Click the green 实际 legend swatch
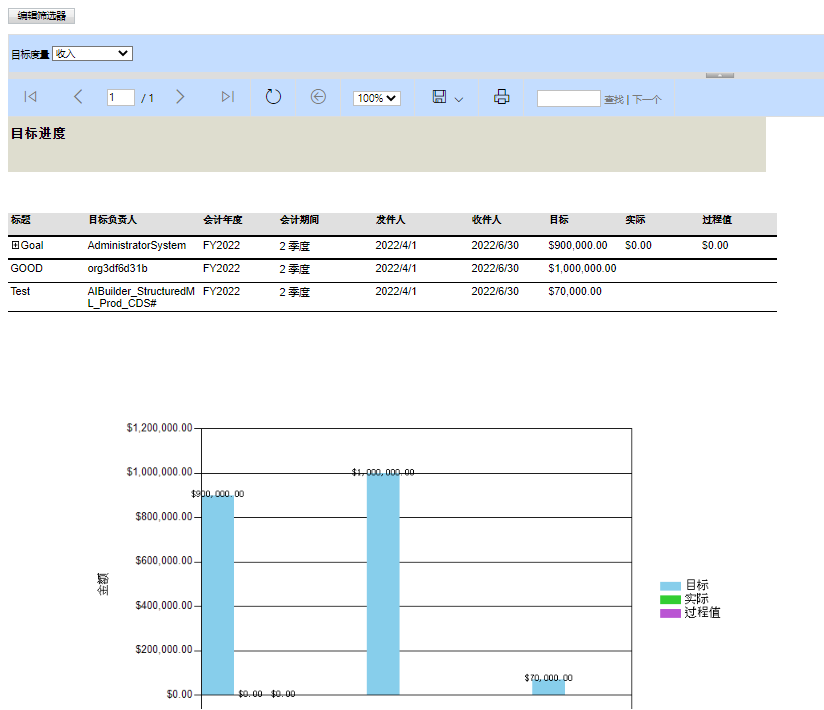Viewport: 824px width, 710px height. [670, 600]
